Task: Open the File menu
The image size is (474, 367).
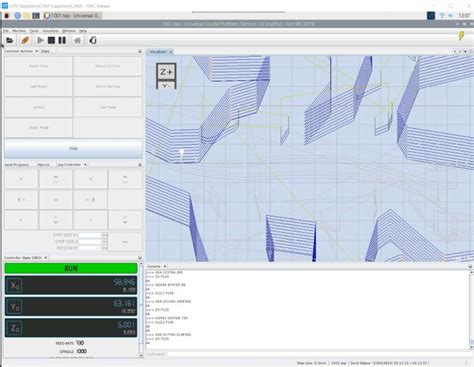Action: [6, 31]
